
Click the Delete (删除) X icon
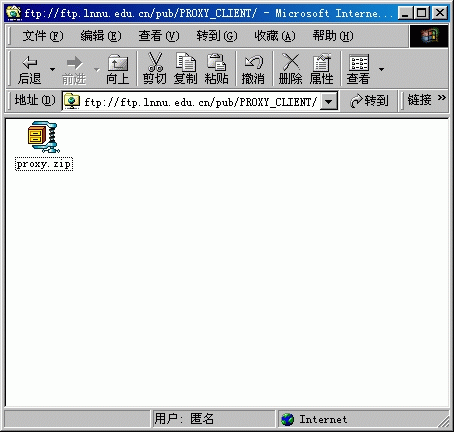point(291,62)
